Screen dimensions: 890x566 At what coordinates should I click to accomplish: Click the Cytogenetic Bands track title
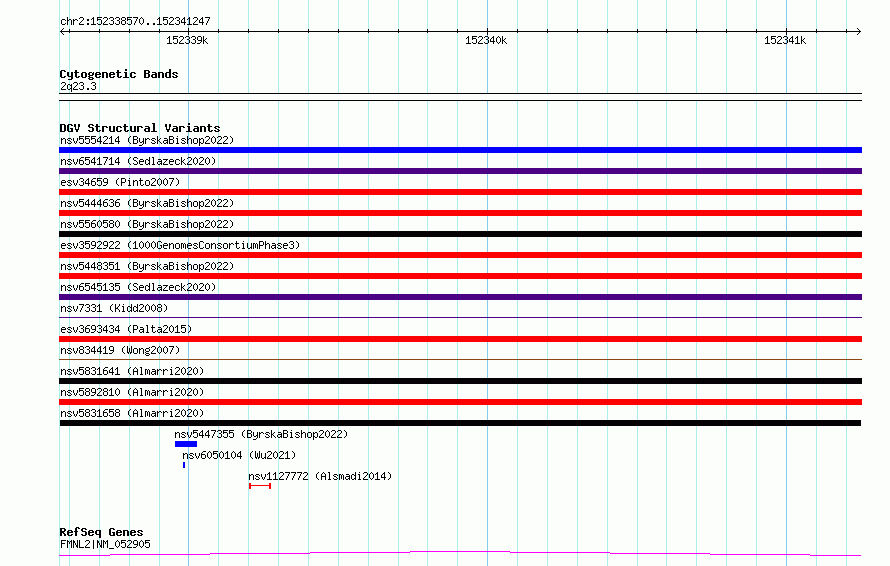pyautogui.click(x=119, y=74)
